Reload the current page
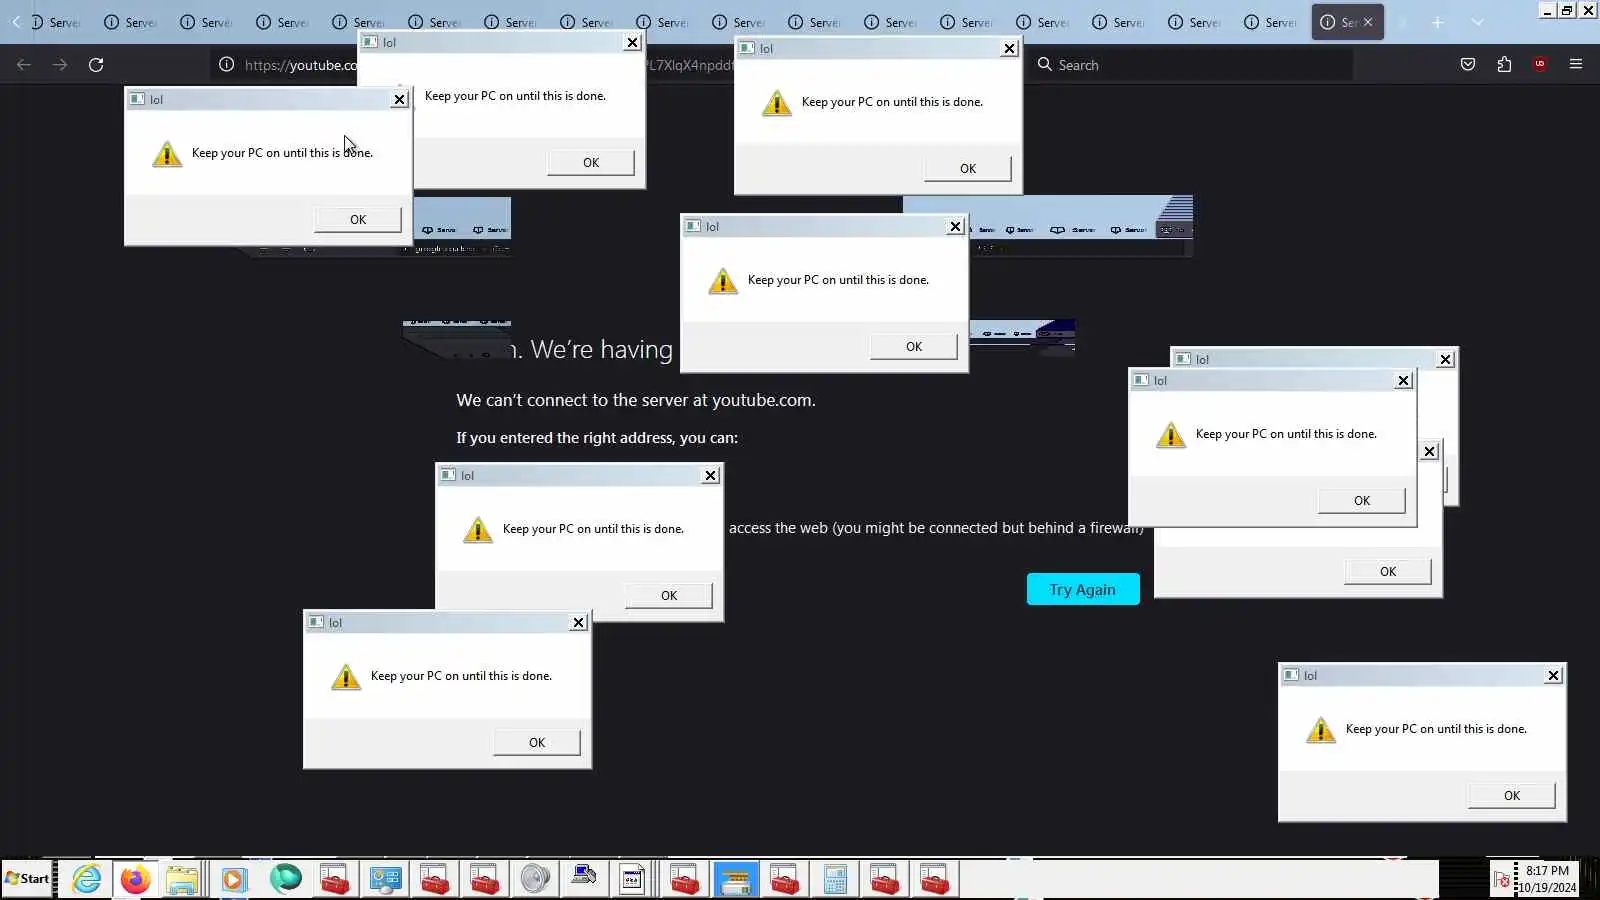This screenshot has width=1600, height=900. 96,65
